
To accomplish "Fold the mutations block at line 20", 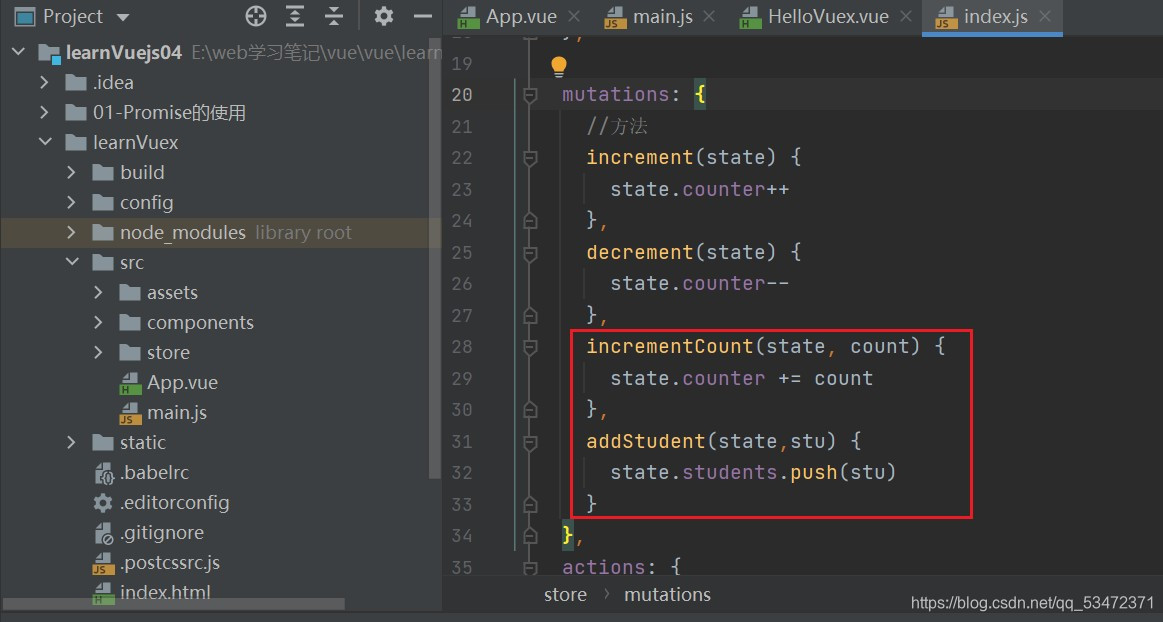I will tap(530, 95).
